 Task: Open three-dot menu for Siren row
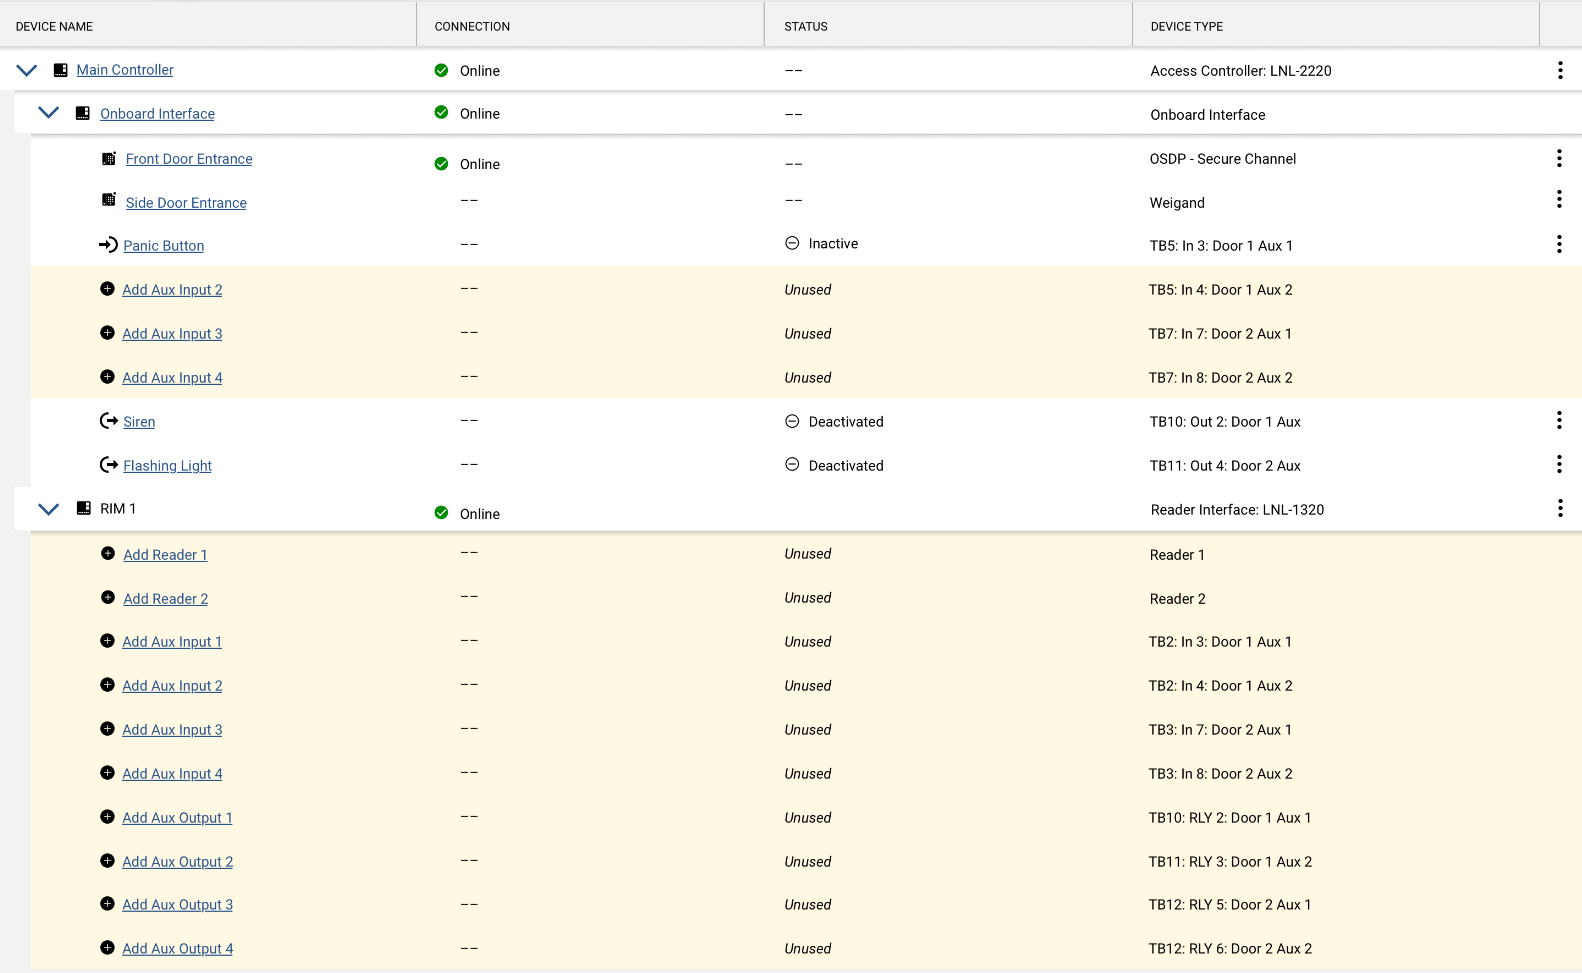[x=1558, y=420]
